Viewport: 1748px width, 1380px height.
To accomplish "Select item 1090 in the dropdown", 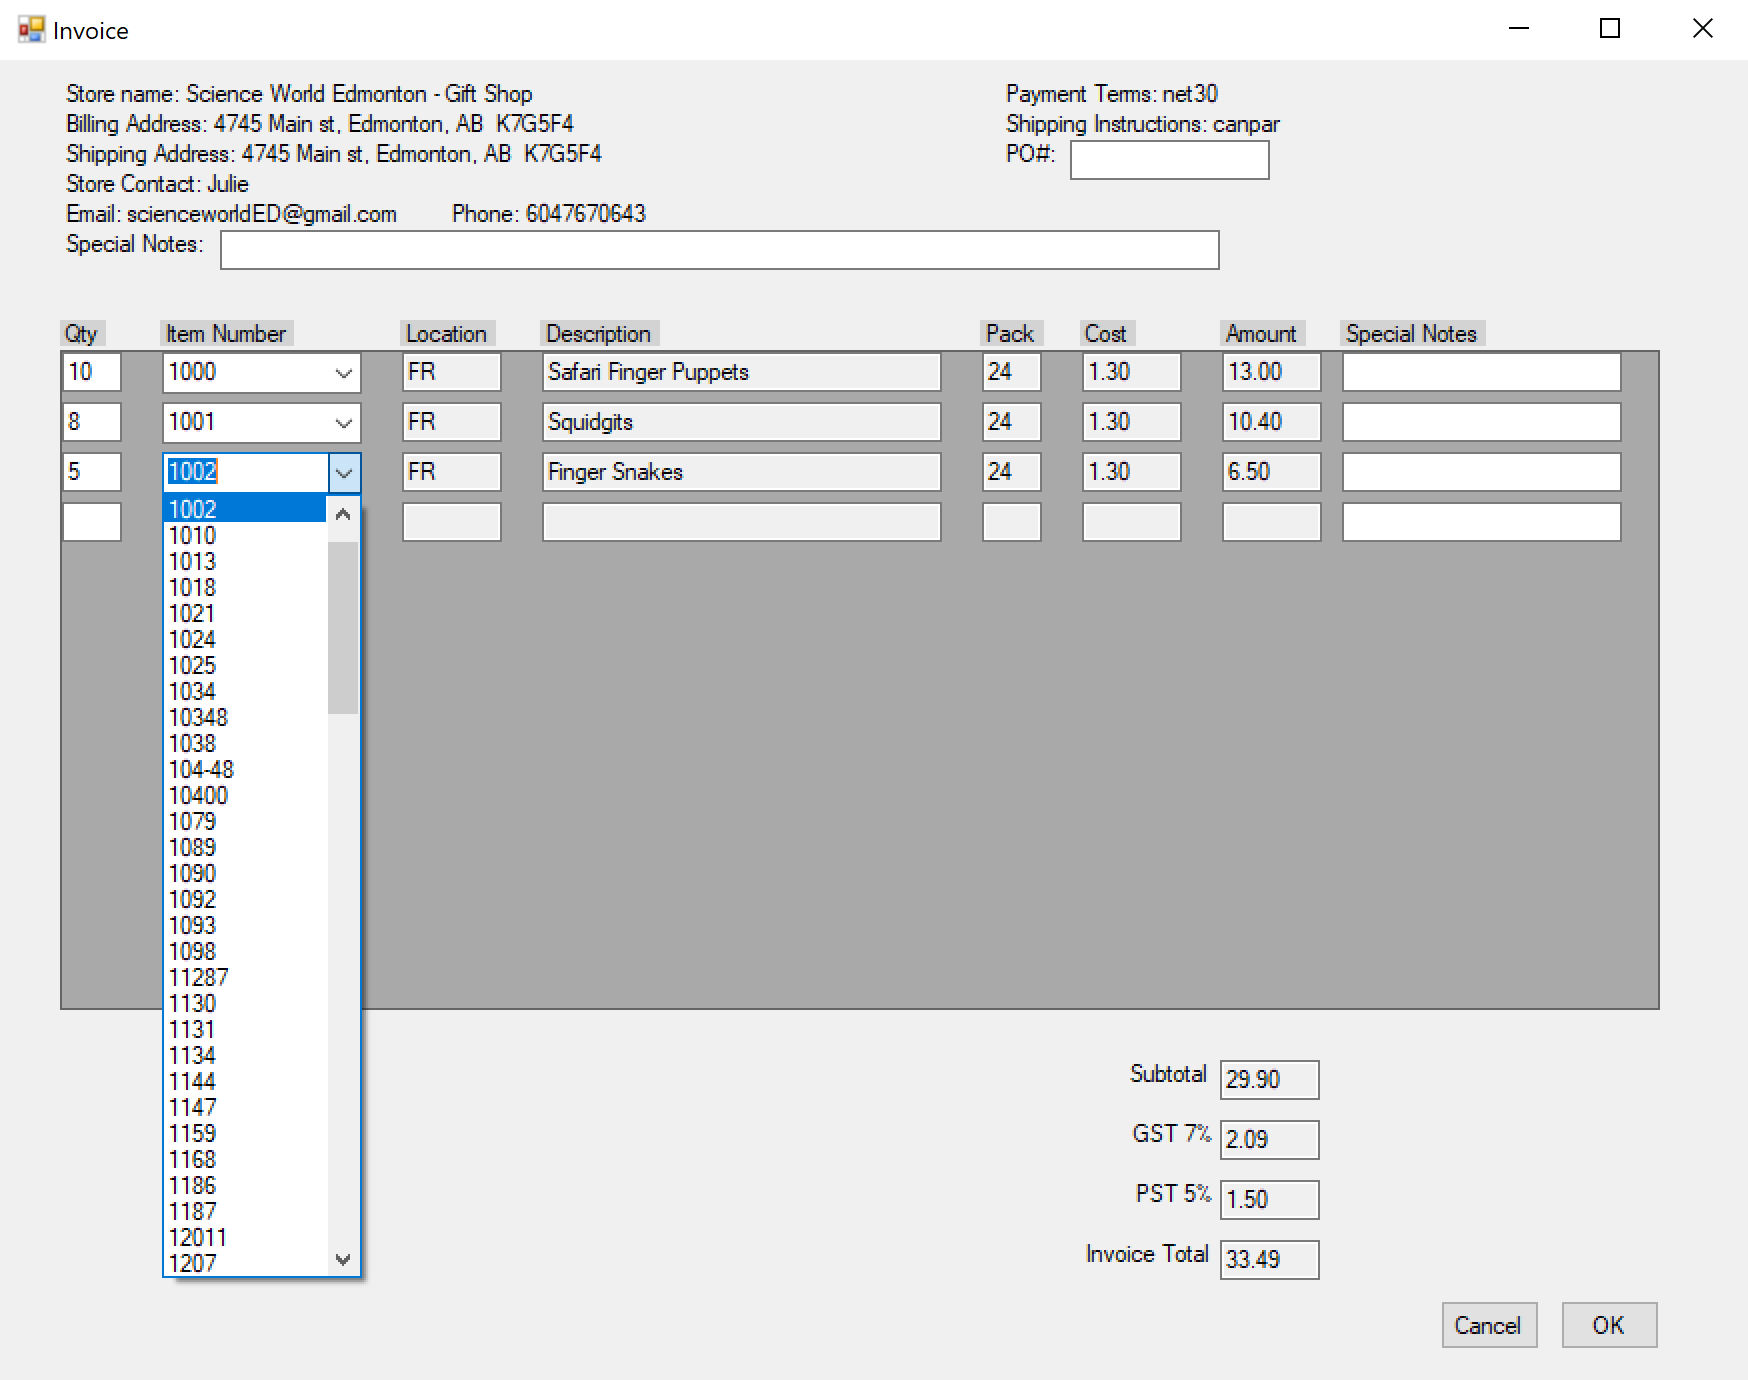I will [x=245, y=873].
